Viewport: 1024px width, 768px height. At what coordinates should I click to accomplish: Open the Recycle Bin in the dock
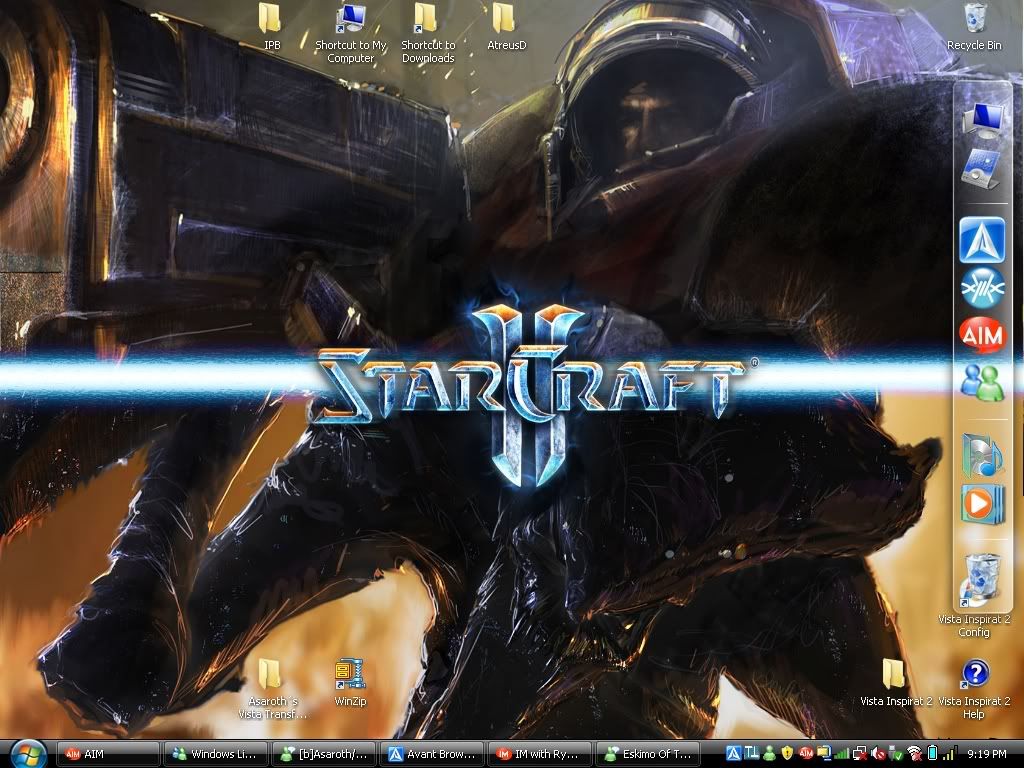point(982,578)
